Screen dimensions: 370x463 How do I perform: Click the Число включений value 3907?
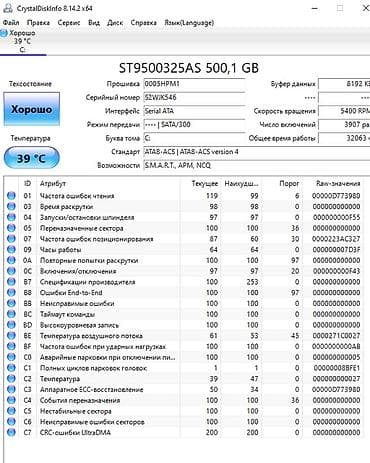344,125
